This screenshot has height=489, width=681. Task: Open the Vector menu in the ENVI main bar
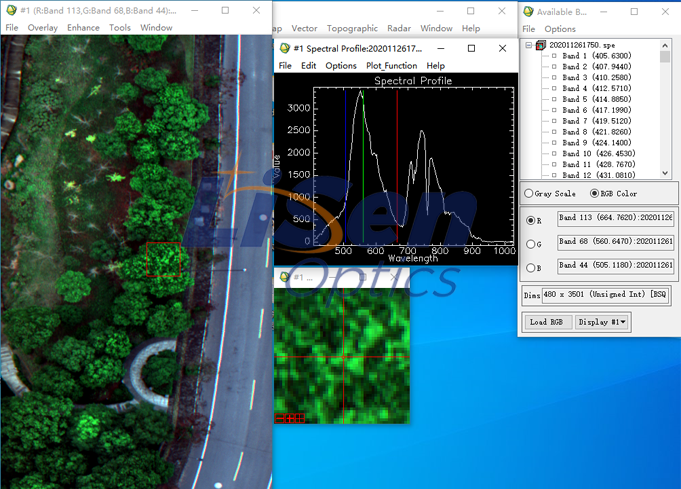tap(304, 28)
